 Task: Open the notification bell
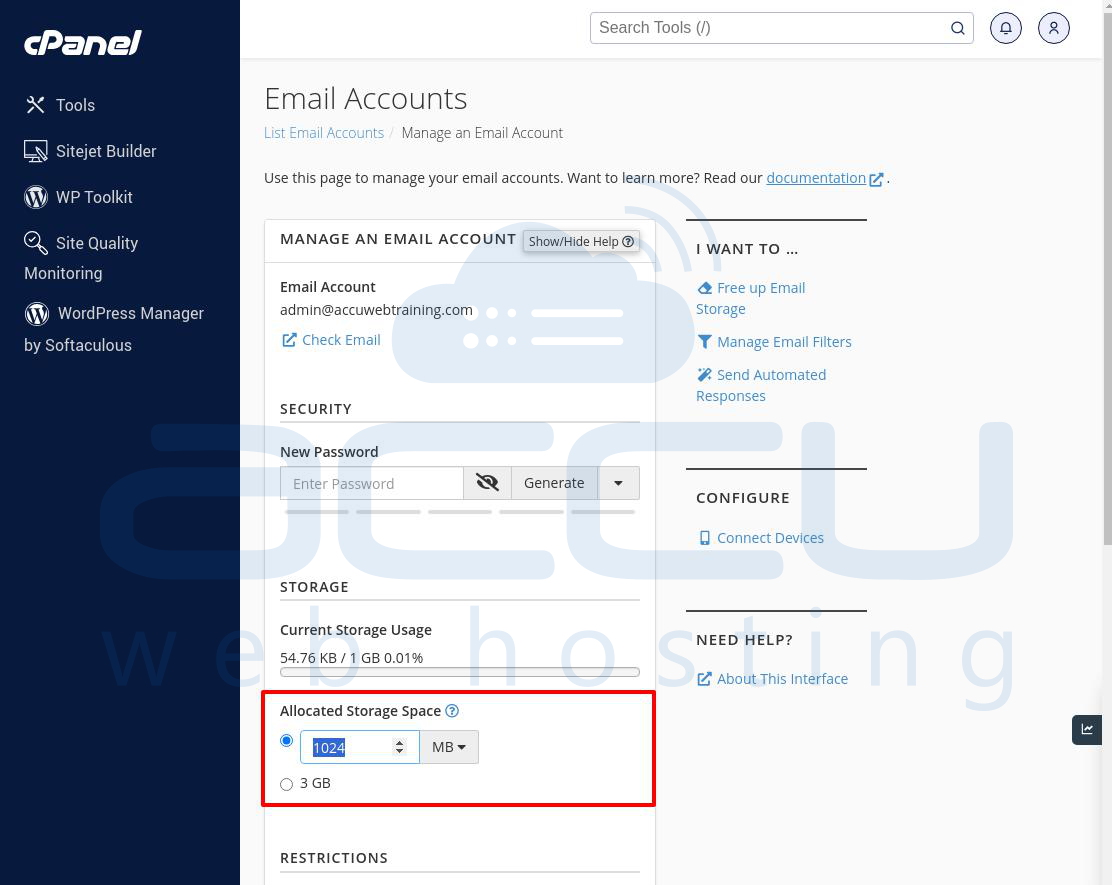[x=1006, y=27]
